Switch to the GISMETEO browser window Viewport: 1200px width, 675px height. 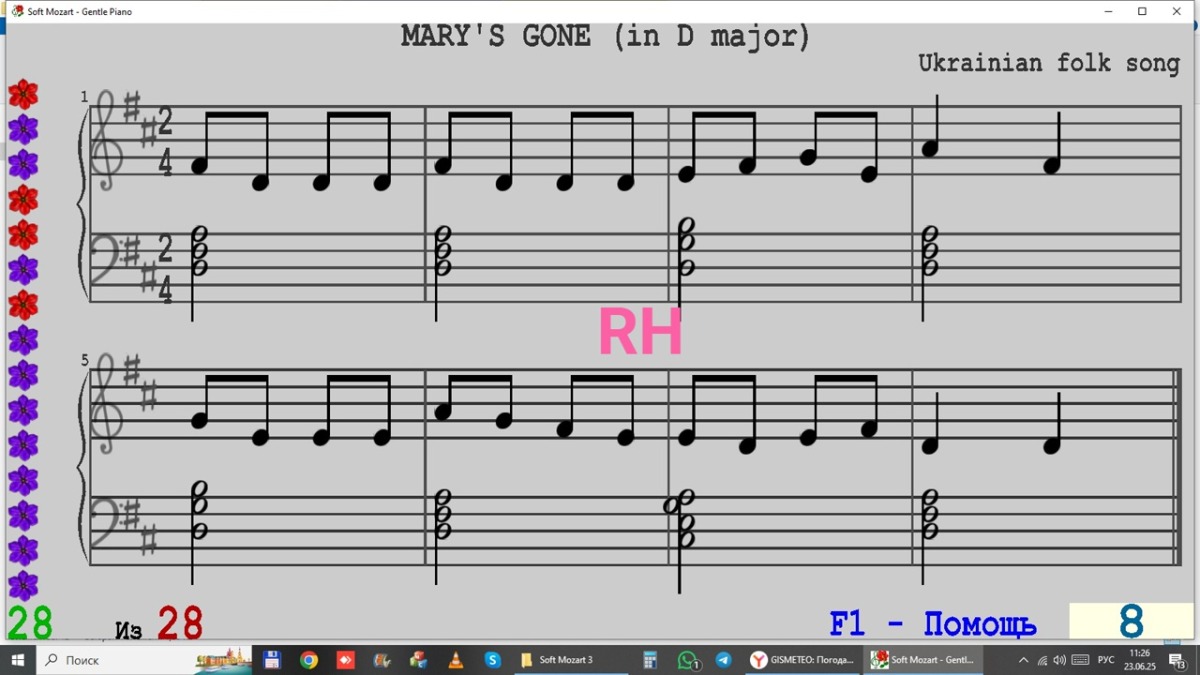point(803,660)
